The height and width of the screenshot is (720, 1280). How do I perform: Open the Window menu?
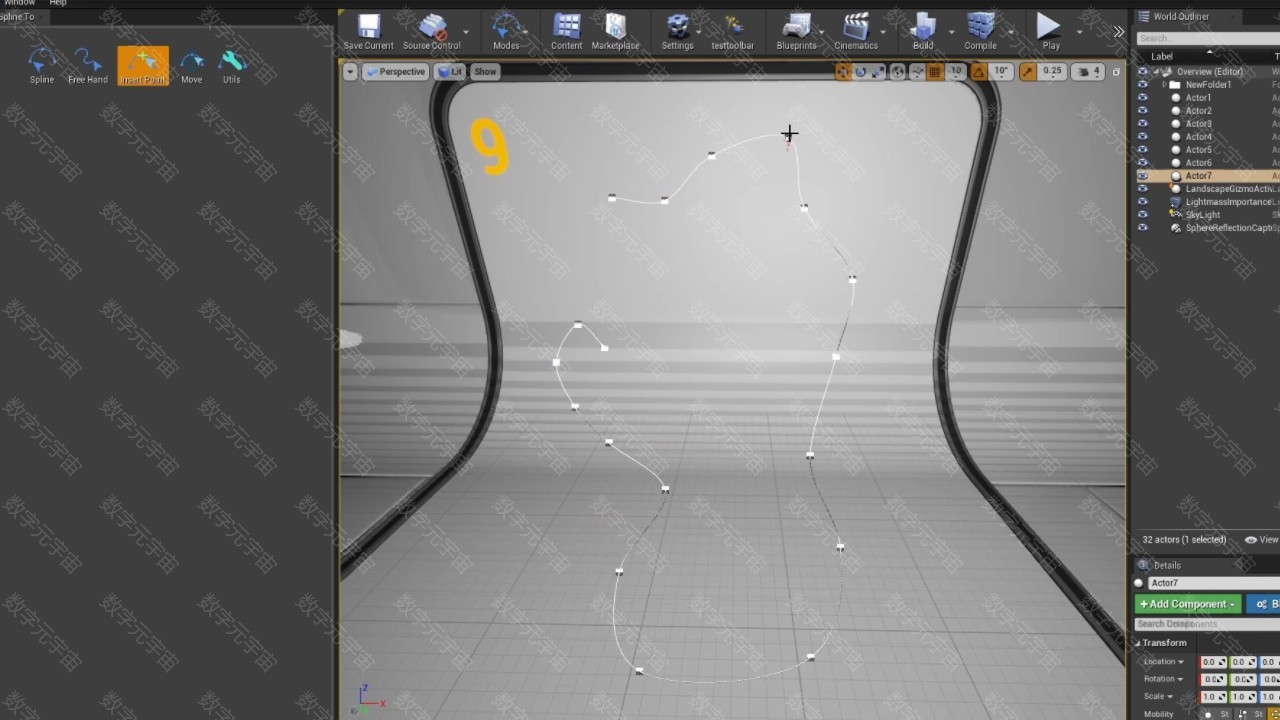pyautogui.click(x=19, y=3)
